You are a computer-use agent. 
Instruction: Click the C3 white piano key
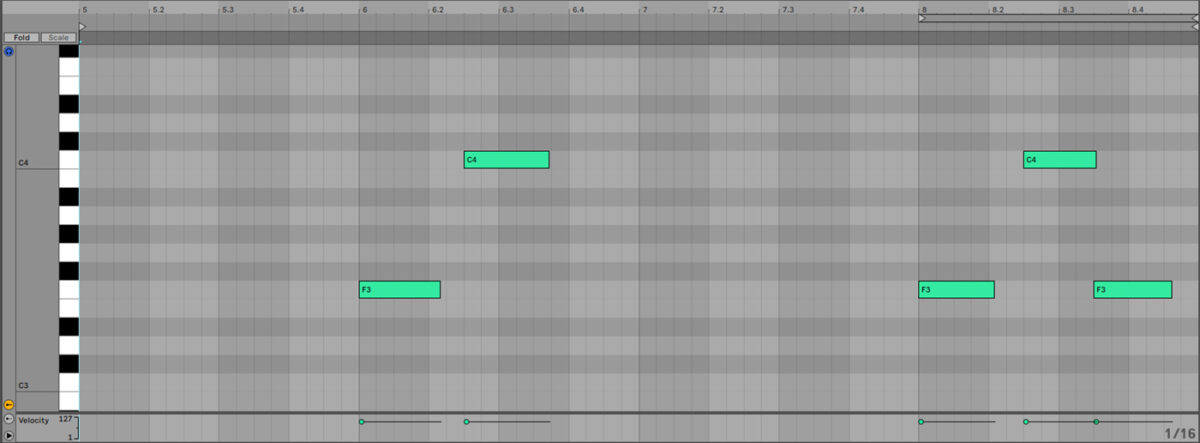click(x=68, y=384)
